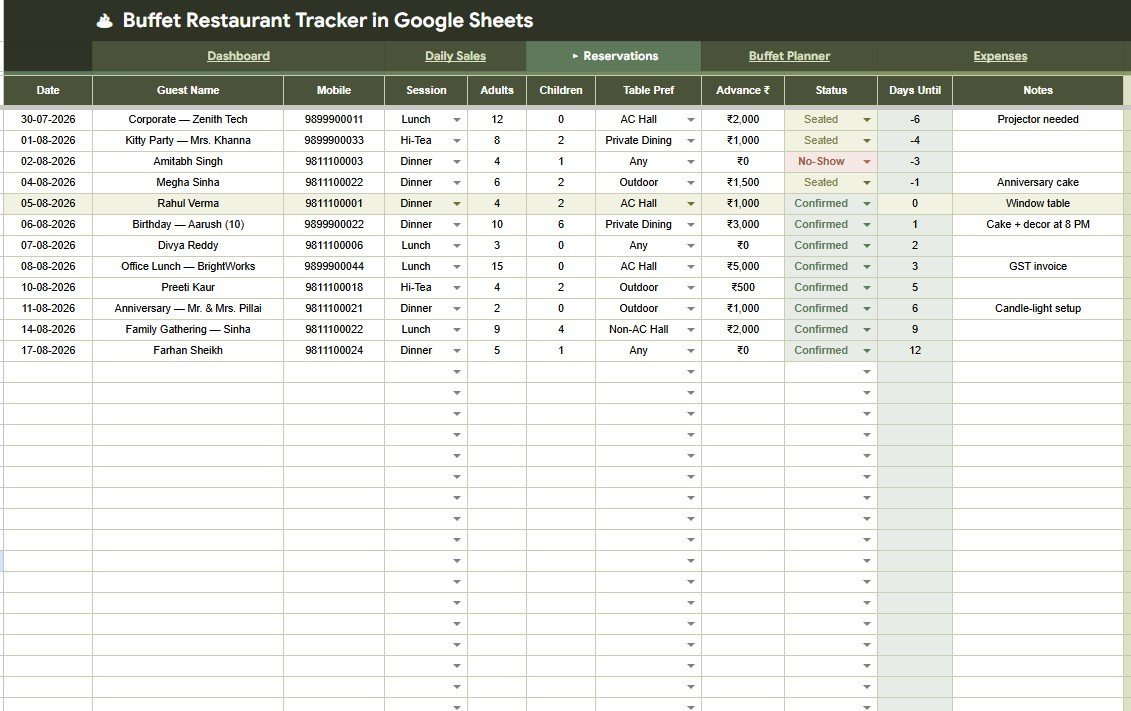Select mobile number 9811100003
1131x711 pixels.
[333, 162]
